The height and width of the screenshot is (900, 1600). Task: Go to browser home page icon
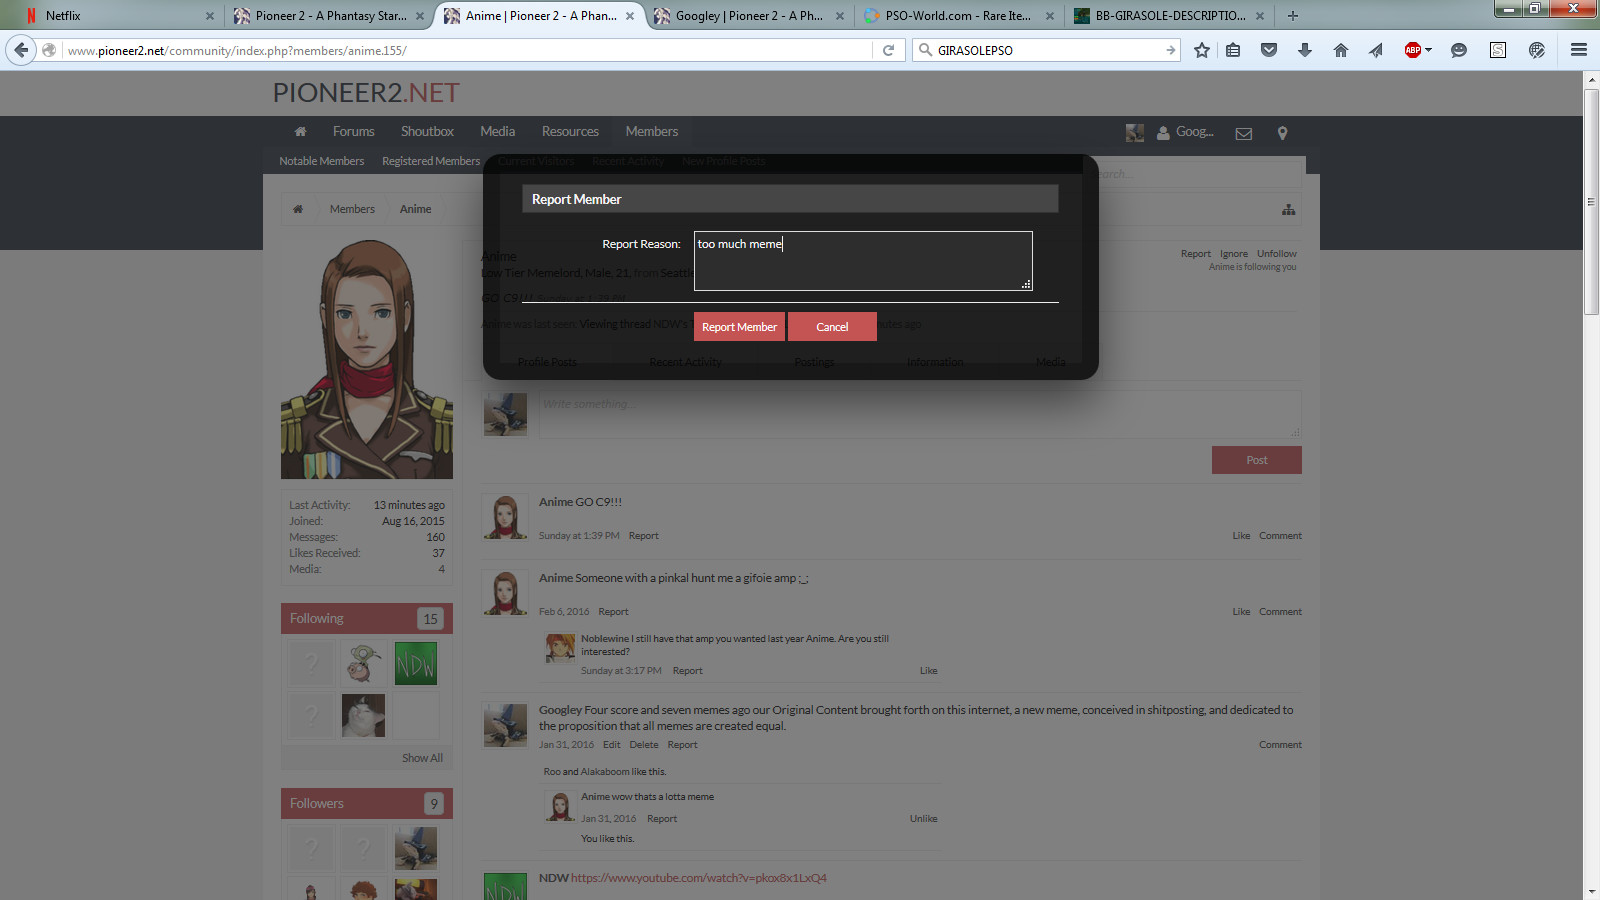pos(1341,50)
